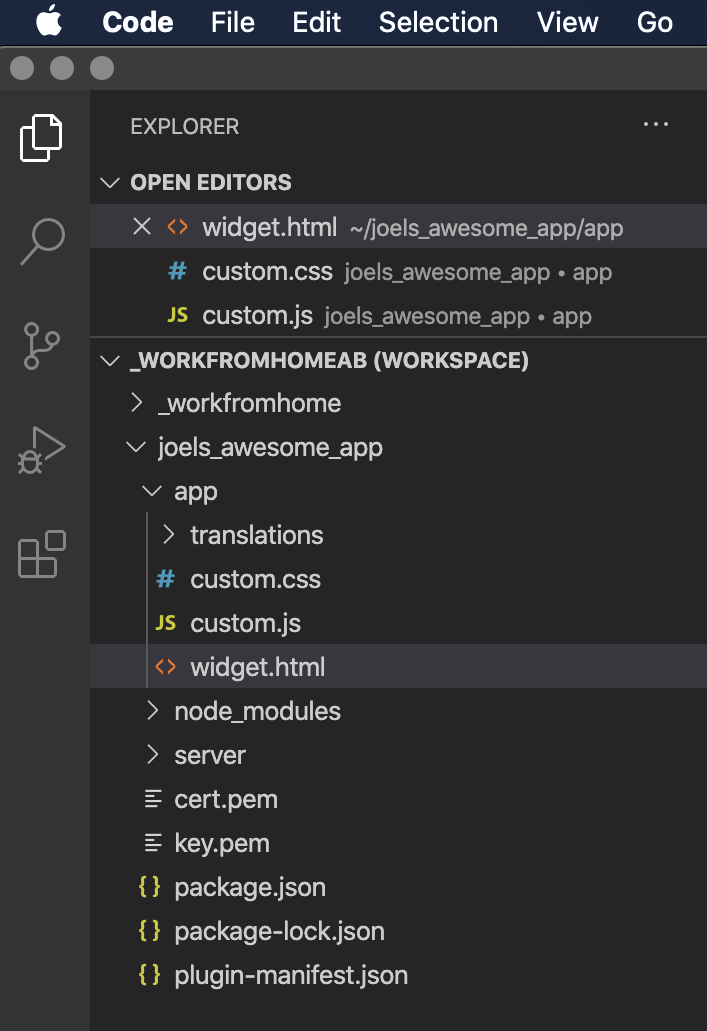Screen dimensions: 707x1031
Task: Open the Source Control view icon
Action: point(42,346)
